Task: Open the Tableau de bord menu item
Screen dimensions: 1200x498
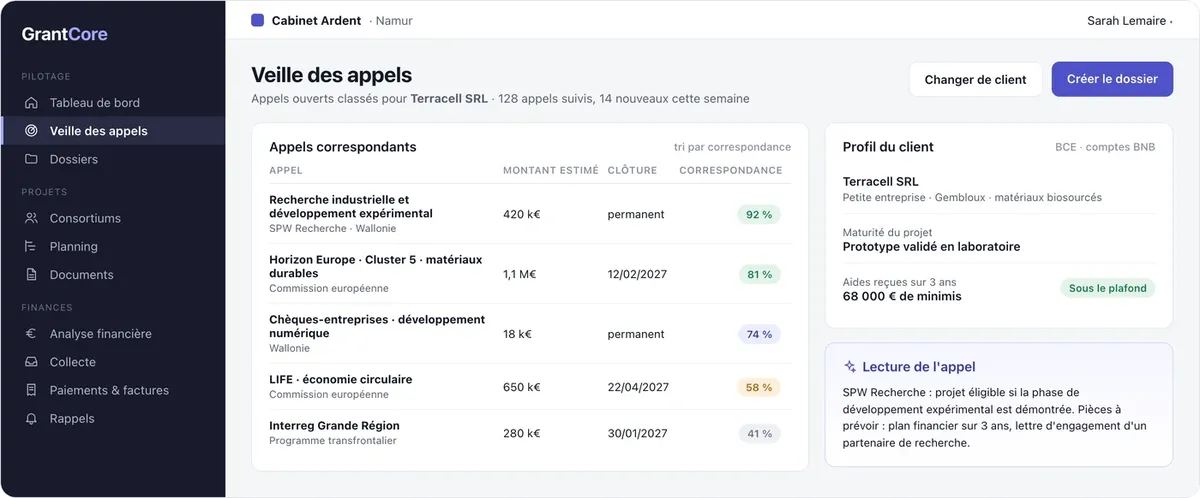Action: (x=112, y=103)
